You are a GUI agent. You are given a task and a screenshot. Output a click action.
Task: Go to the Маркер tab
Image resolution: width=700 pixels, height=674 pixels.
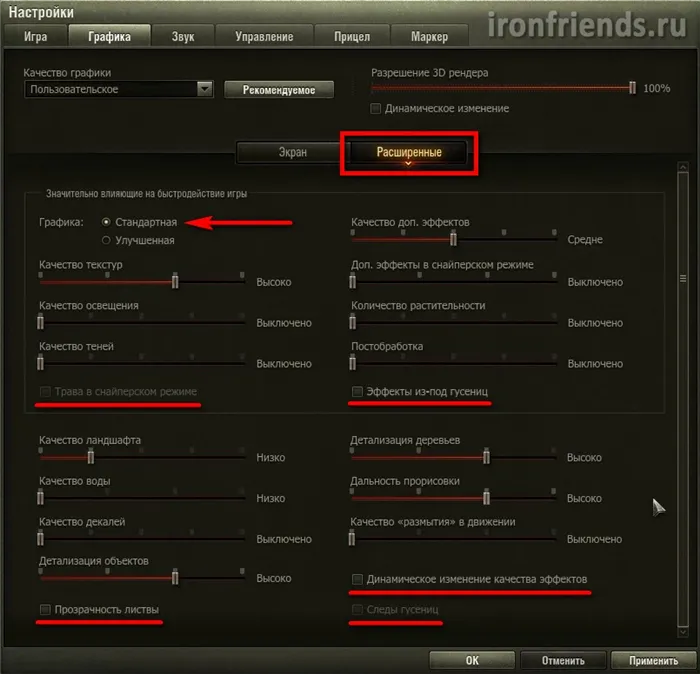[429, 37]
